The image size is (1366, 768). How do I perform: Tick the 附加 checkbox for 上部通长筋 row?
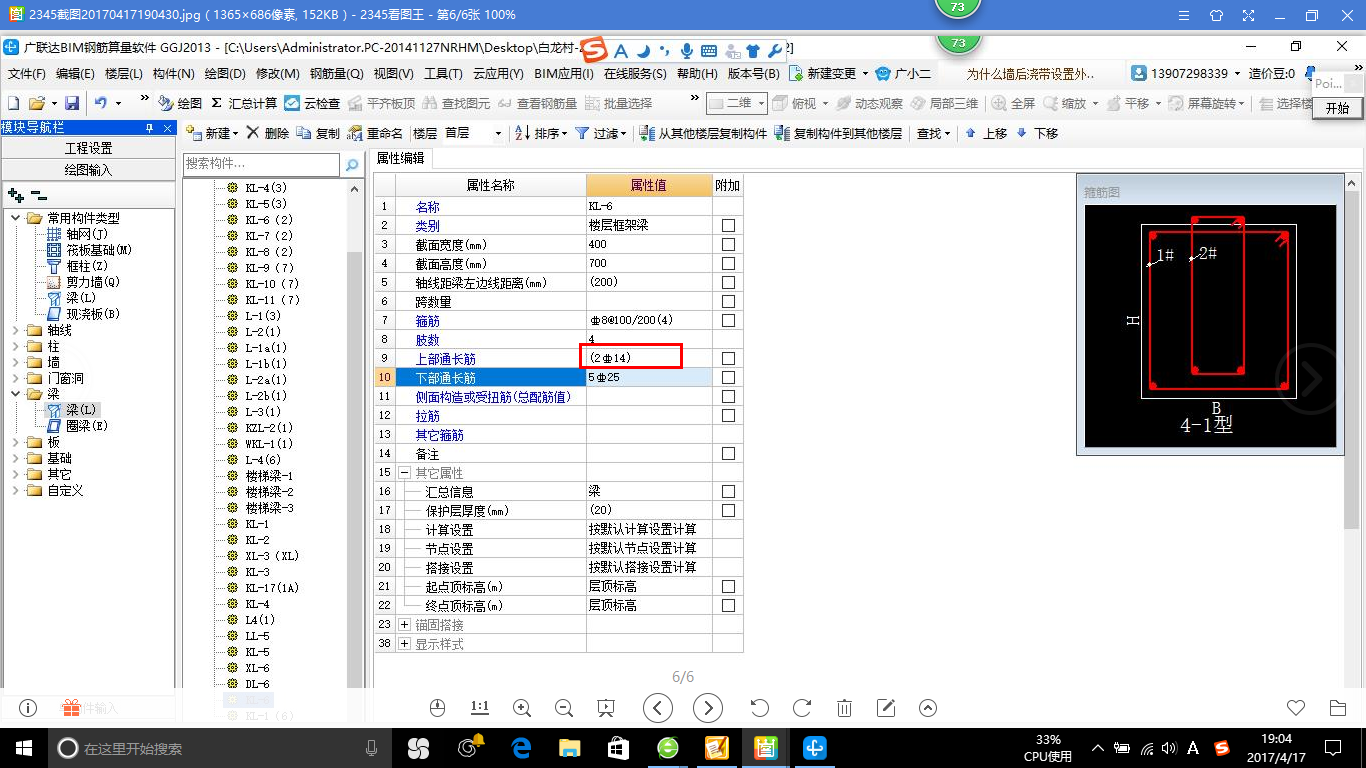tap(728, 358)
